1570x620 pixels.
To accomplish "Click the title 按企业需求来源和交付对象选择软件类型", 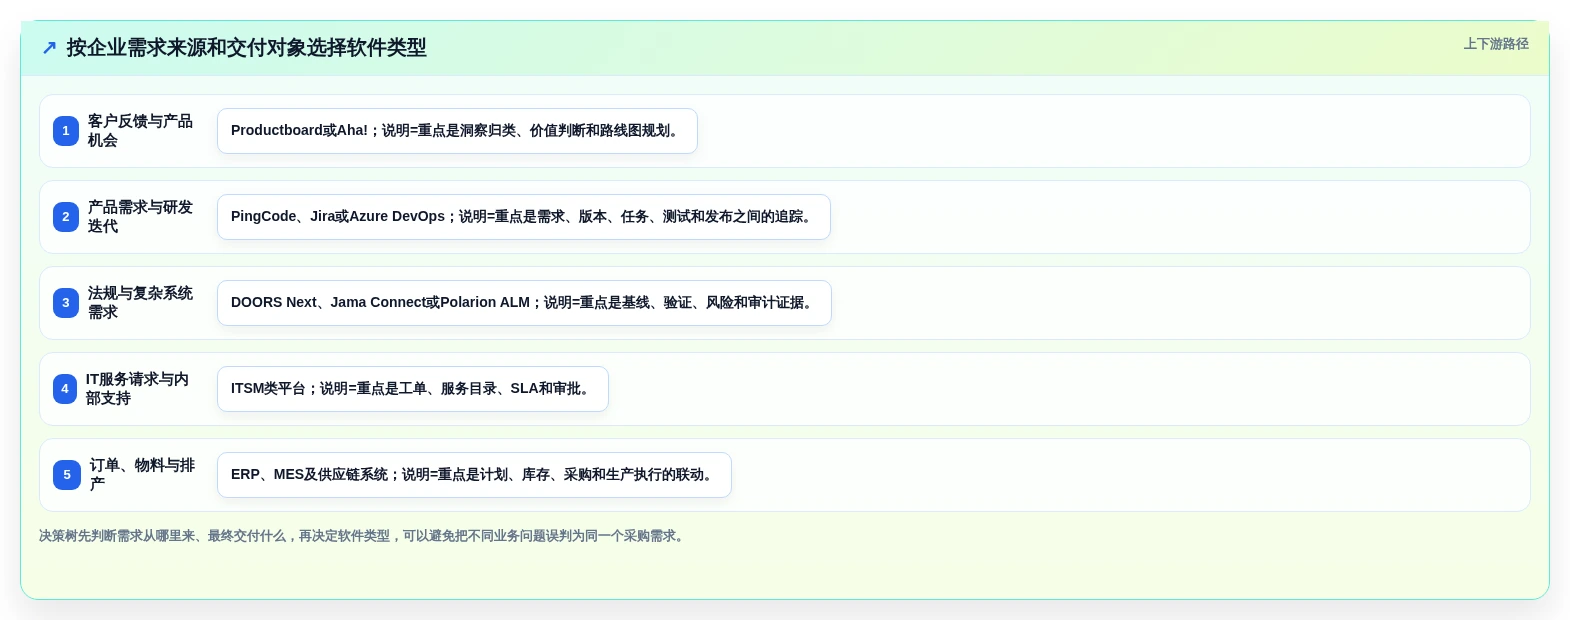I will (x=246, y=48).
